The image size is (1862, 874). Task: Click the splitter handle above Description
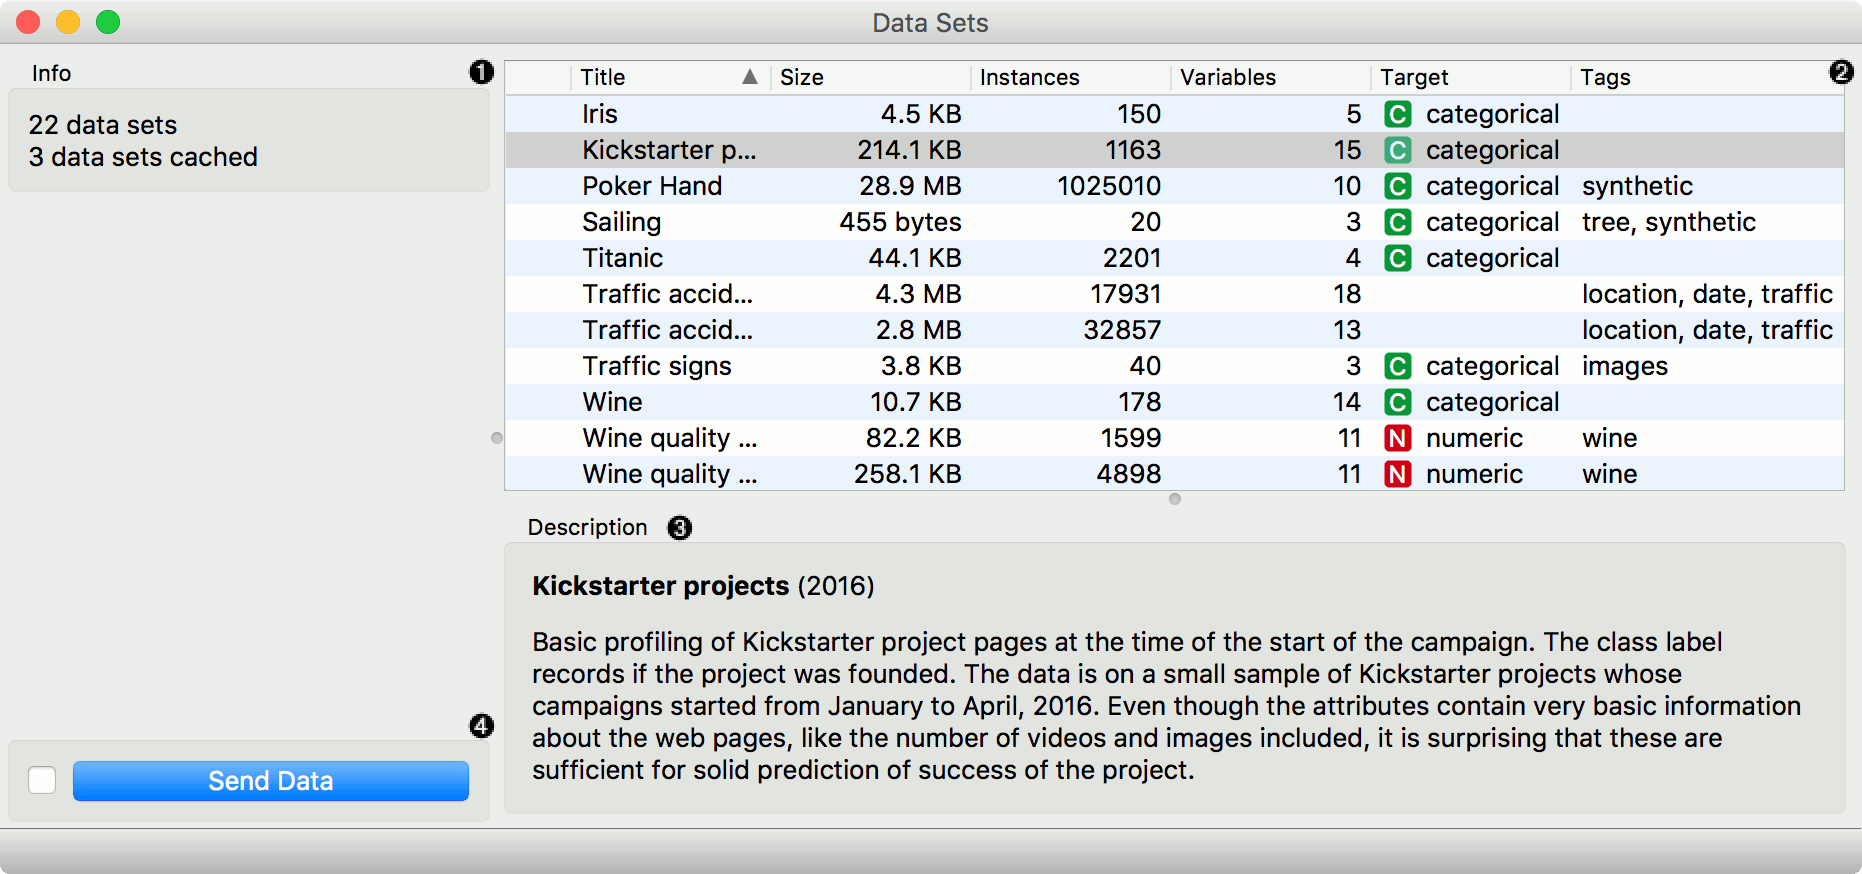(x=1175, y=499)
